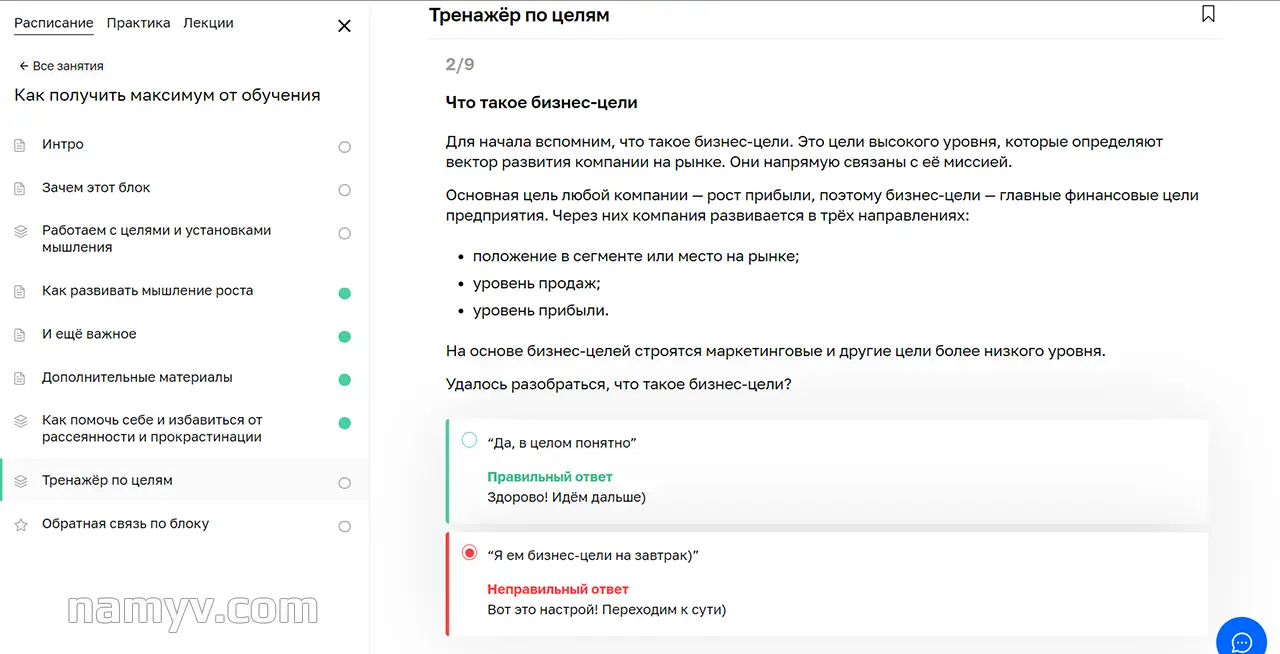Click the bookmark icon in the top right

coord(1208,14)
